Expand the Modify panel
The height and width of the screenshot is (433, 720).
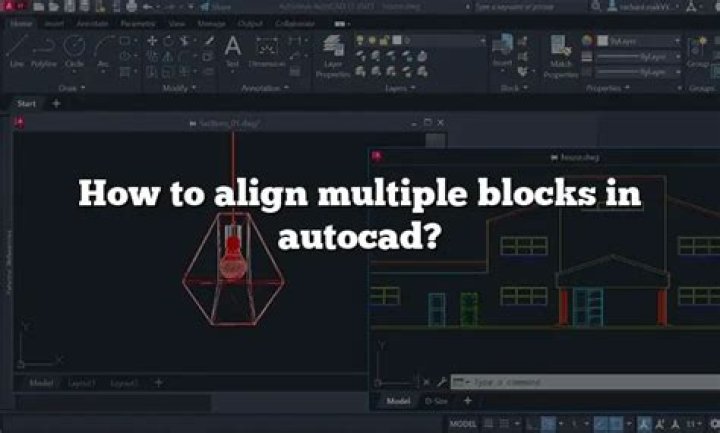[179, 88]
